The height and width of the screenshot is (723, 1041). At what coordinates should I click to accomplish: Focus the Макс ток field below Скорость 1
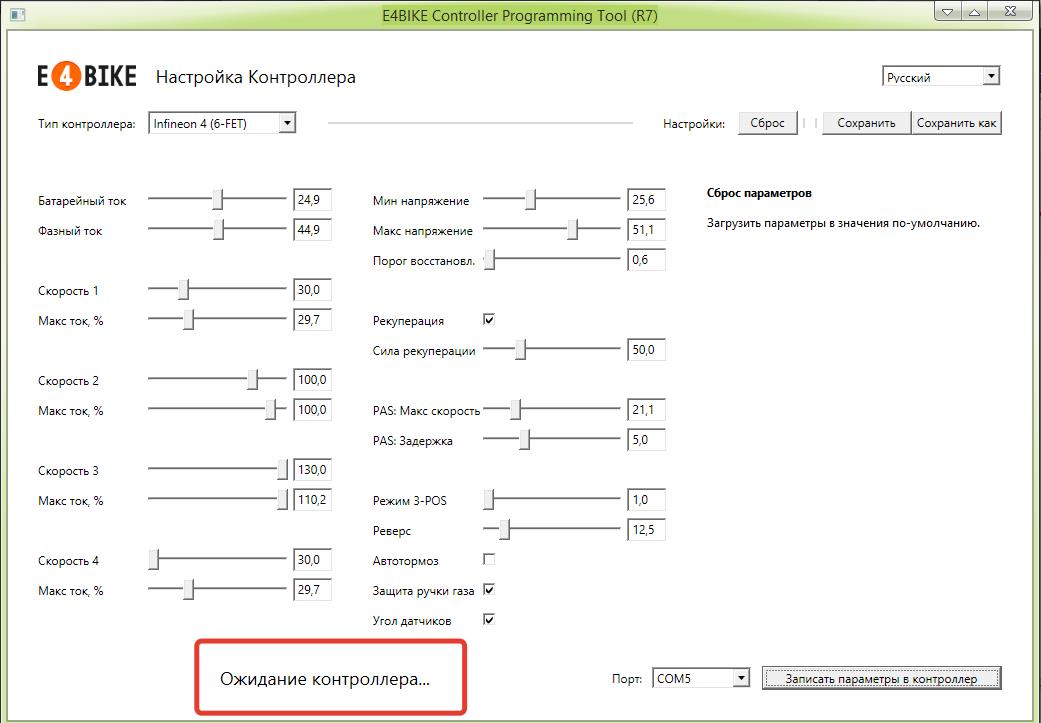pos(312,319)
